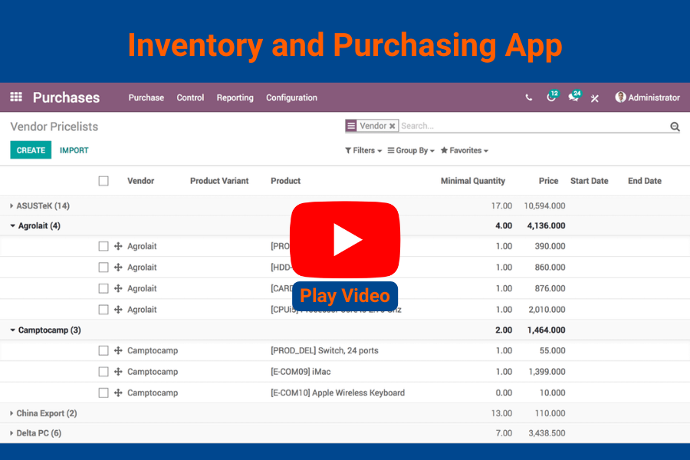Check the Agrolait 876.000 row checkbox
The width and height of the screenshot is (690, 460).
click(103, 288)
